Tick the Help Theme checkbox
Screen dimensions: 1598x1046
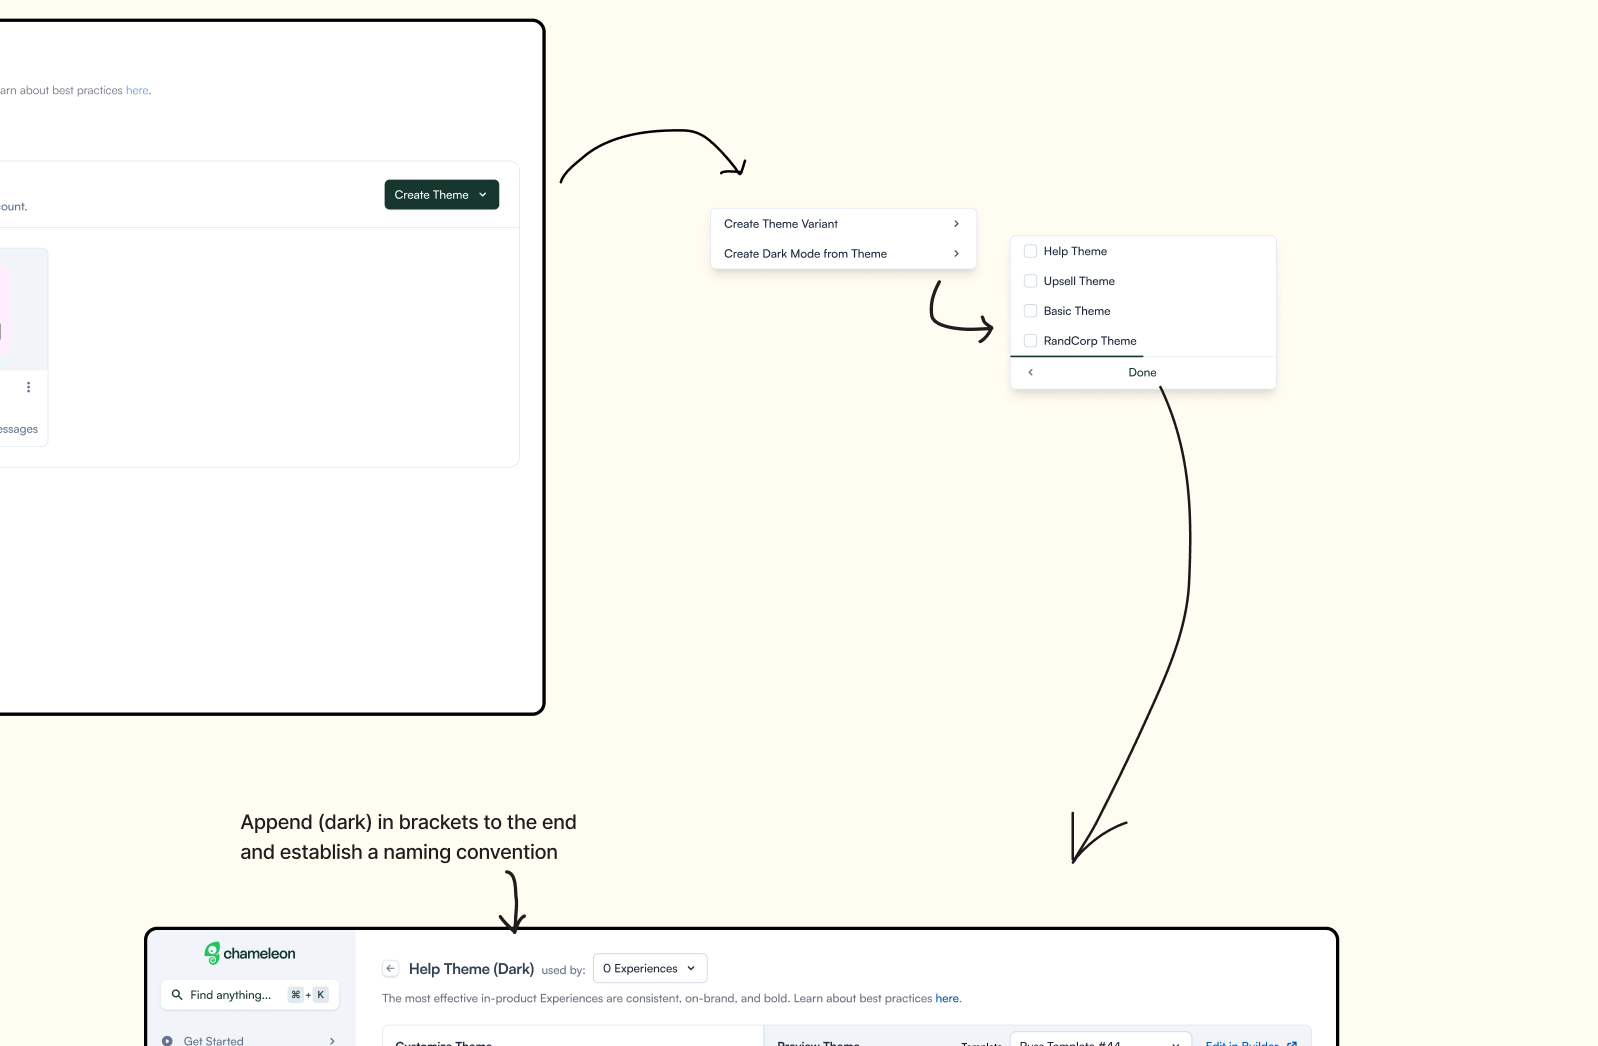click(x=1030, y=251)
